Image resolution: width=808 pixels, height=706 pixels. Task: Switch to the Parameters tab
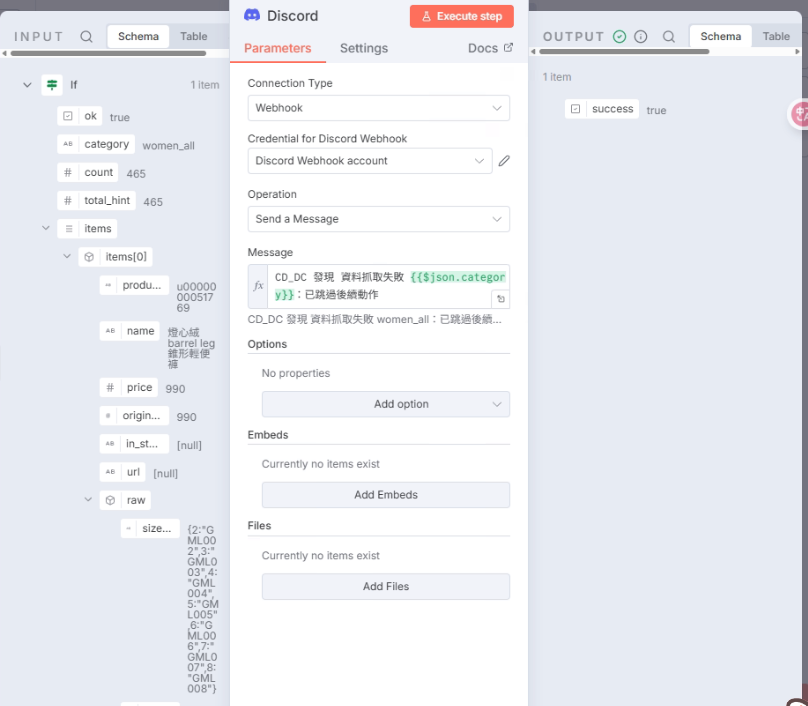point(278,48)
